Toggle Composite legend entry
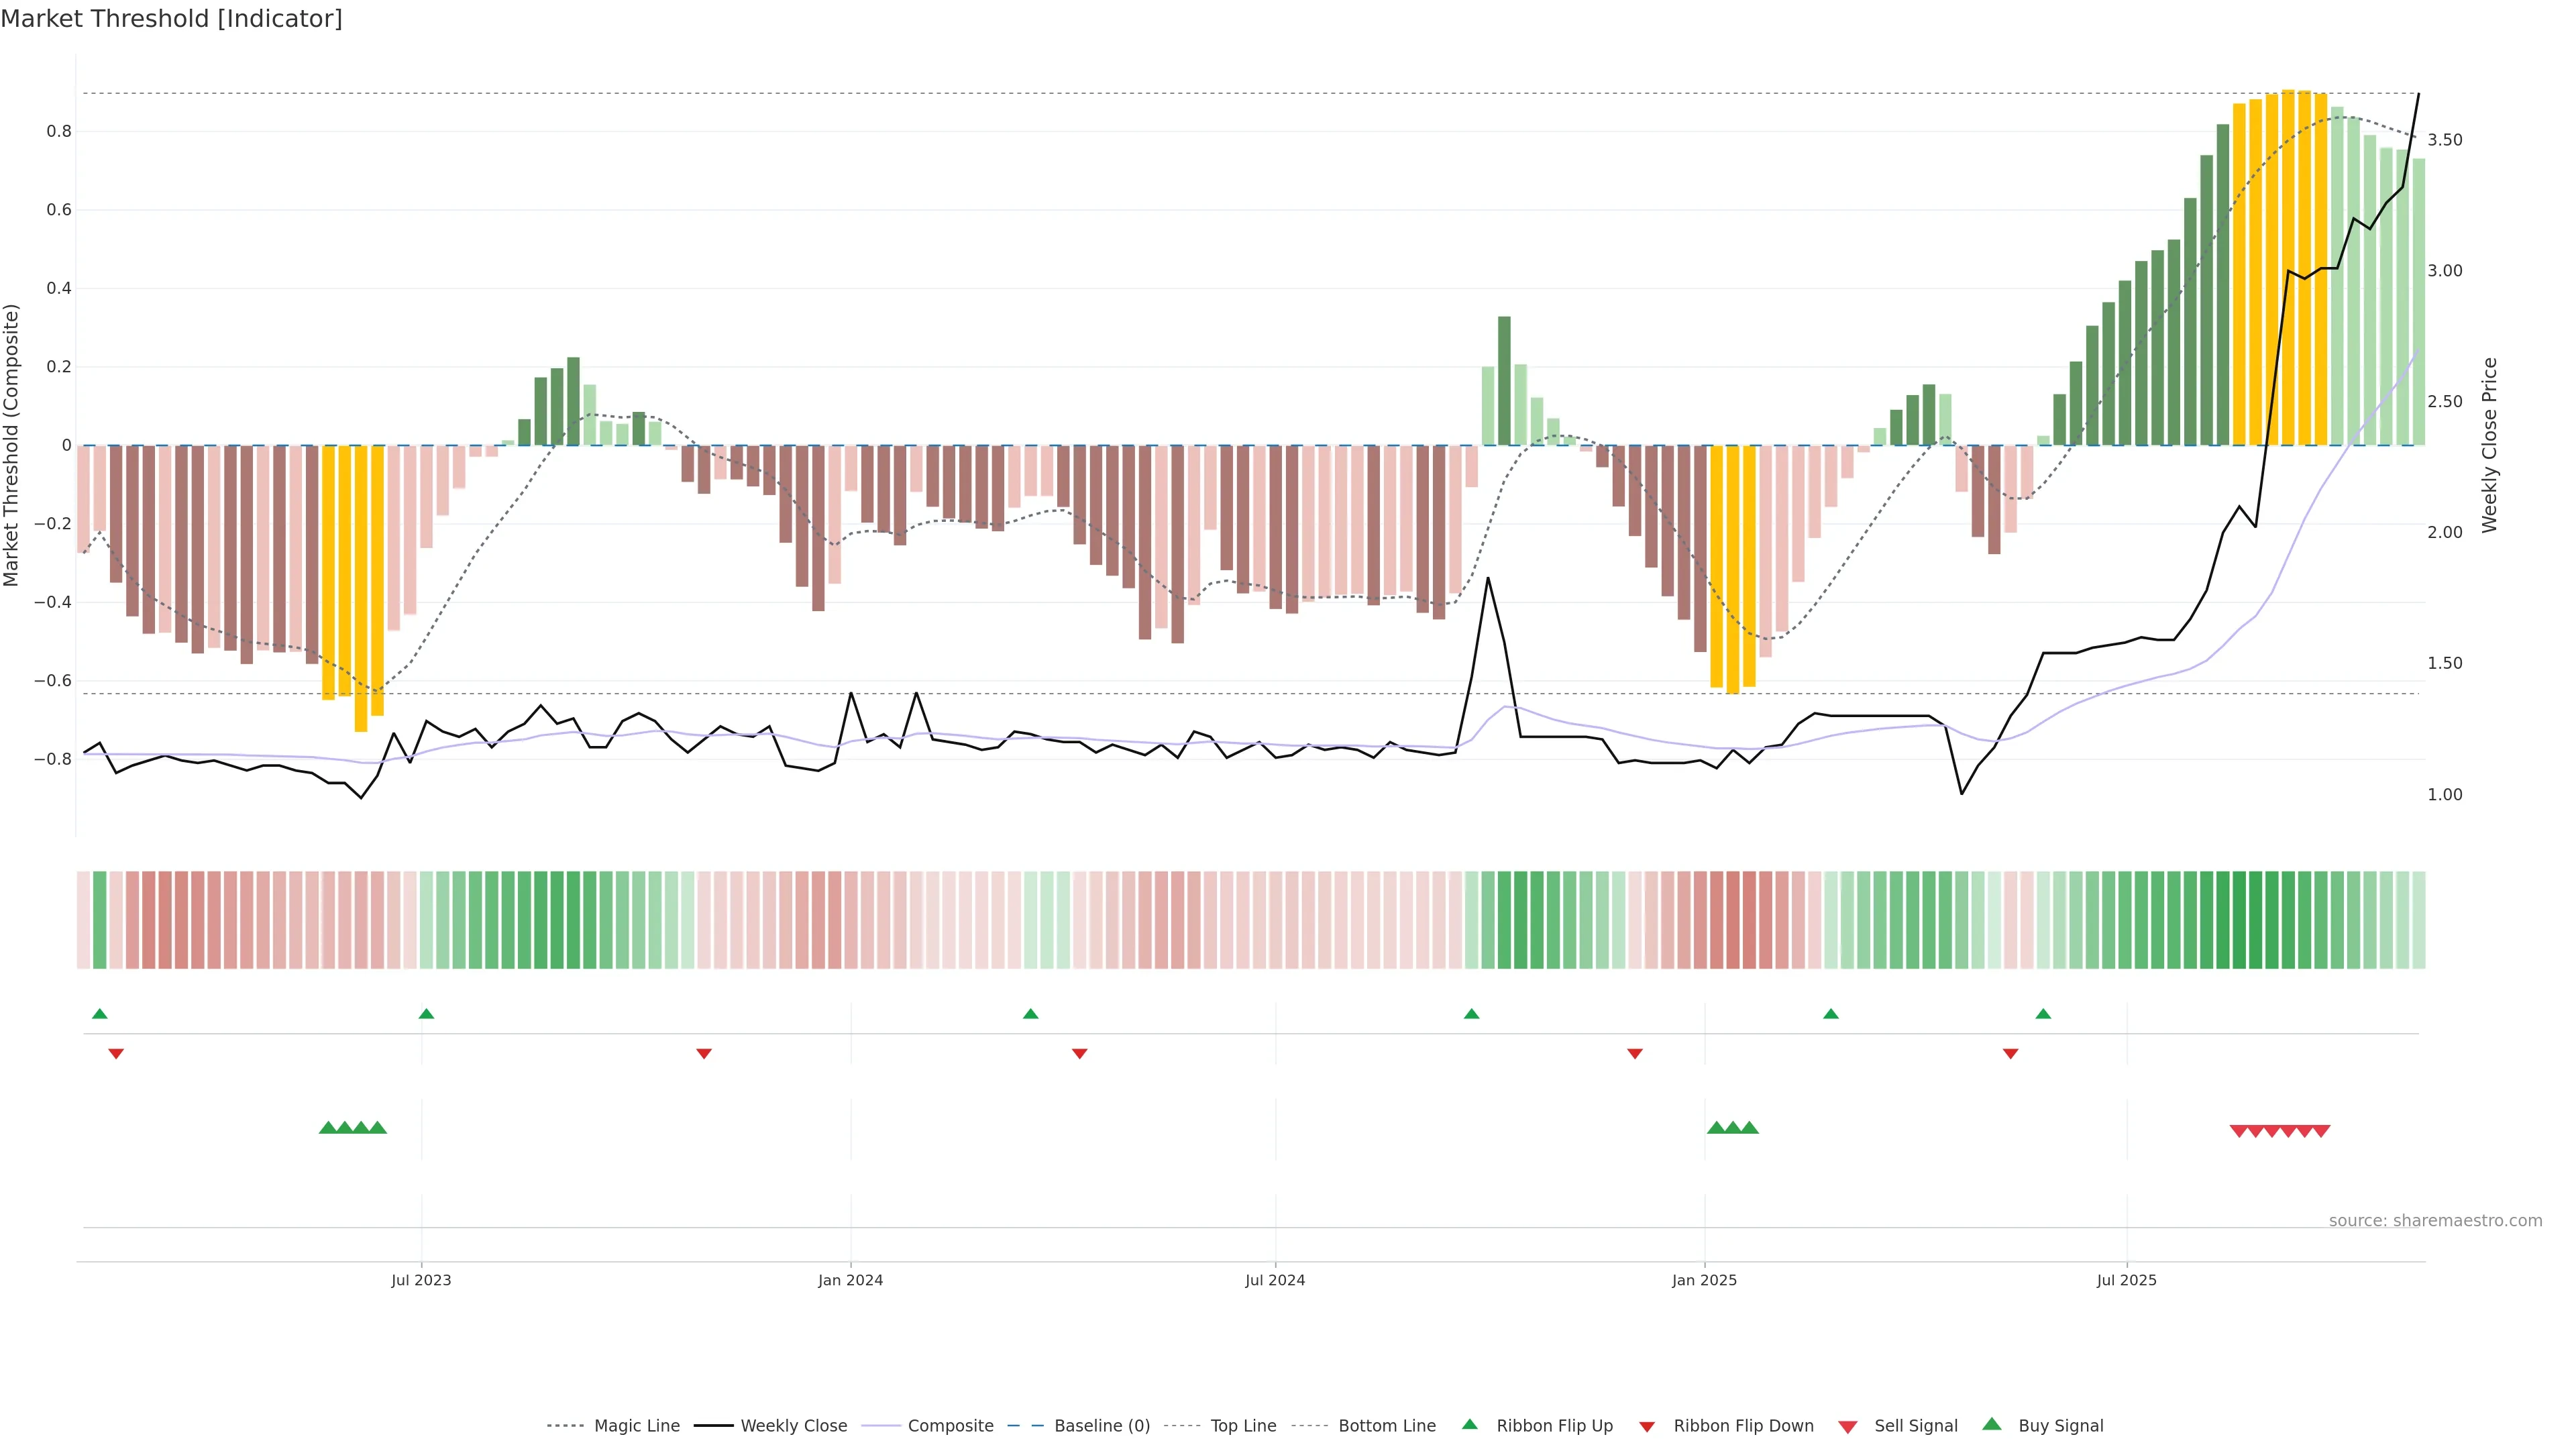2576x1449 pixels. point(950,1426)
